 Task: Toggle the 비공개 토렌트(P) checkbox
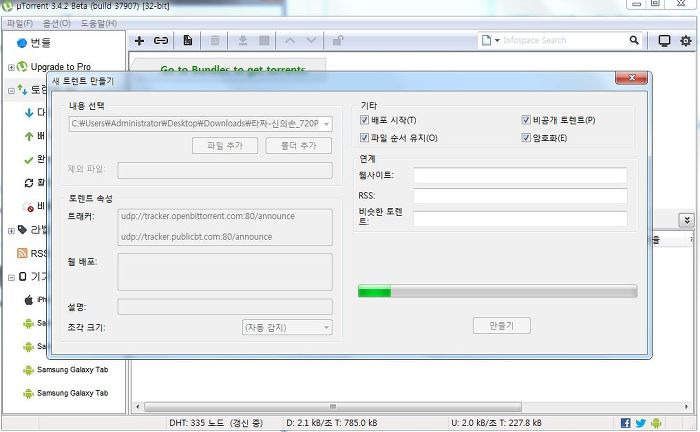click(x=526, y=120)
